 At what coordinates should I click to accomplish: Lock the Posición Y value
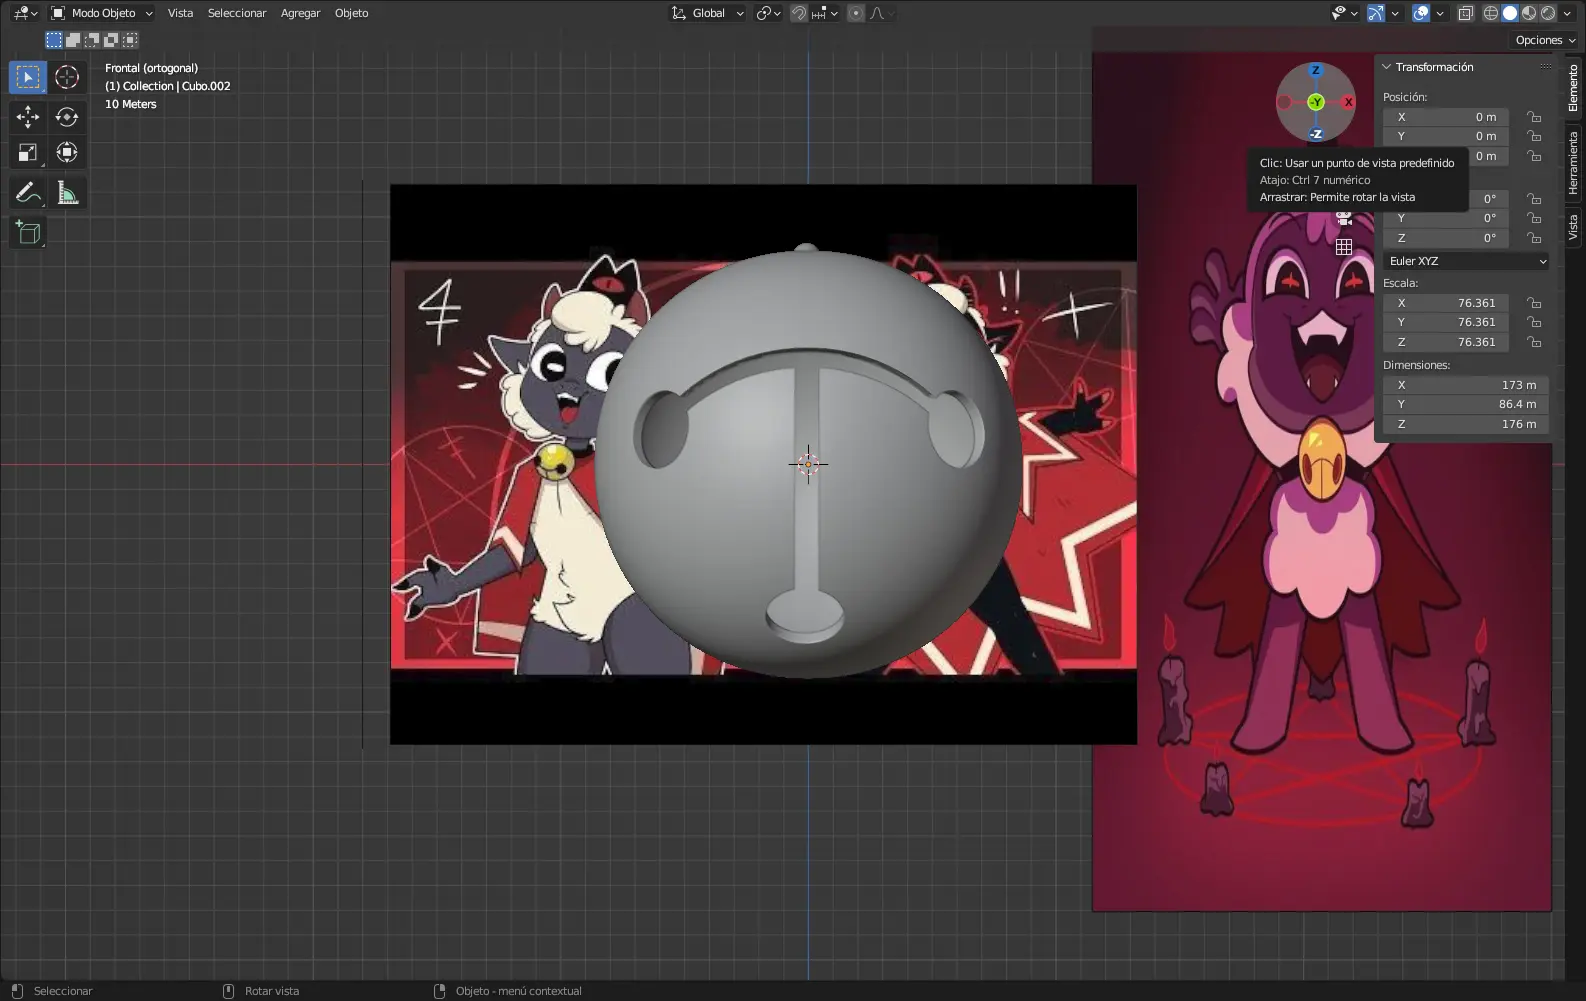coord(1534,136)
